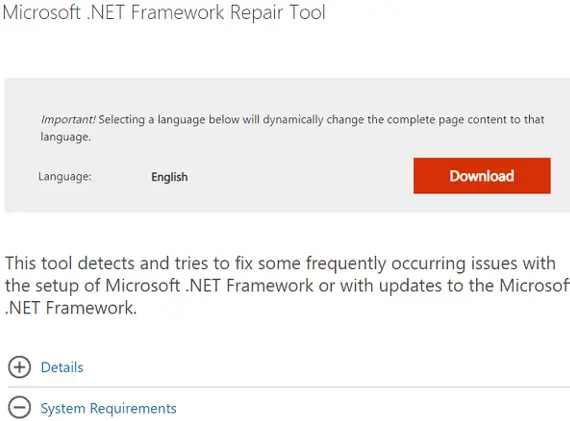Click the Microsoft .NET Framework Repair Tool heading
Viewport: 570px width, 421px height.
point(164,12)
